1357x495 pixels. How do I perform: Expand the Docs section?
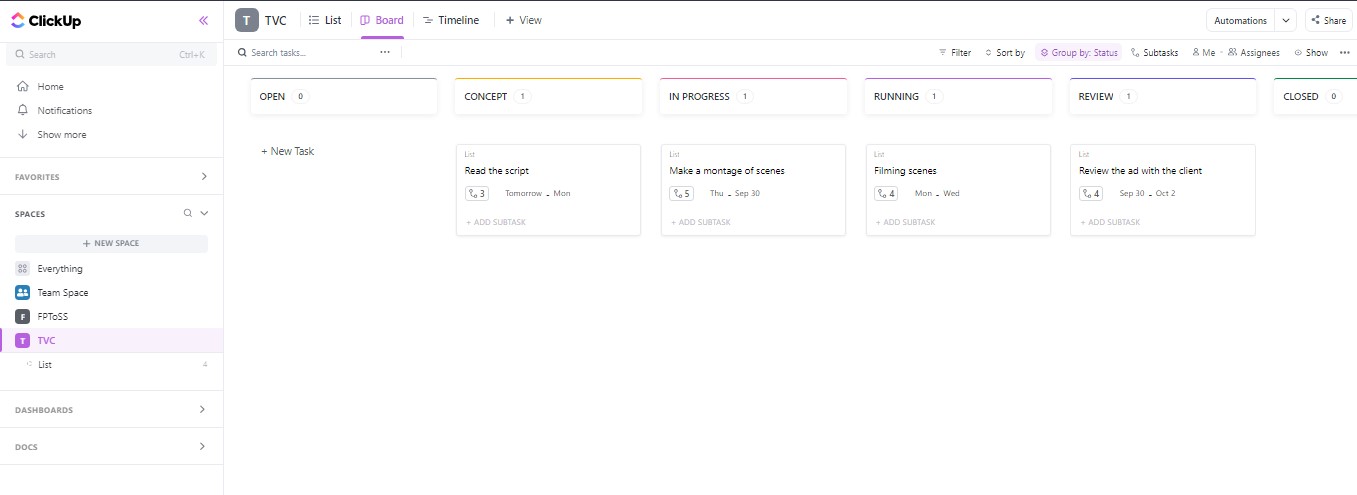click(204, 447)
